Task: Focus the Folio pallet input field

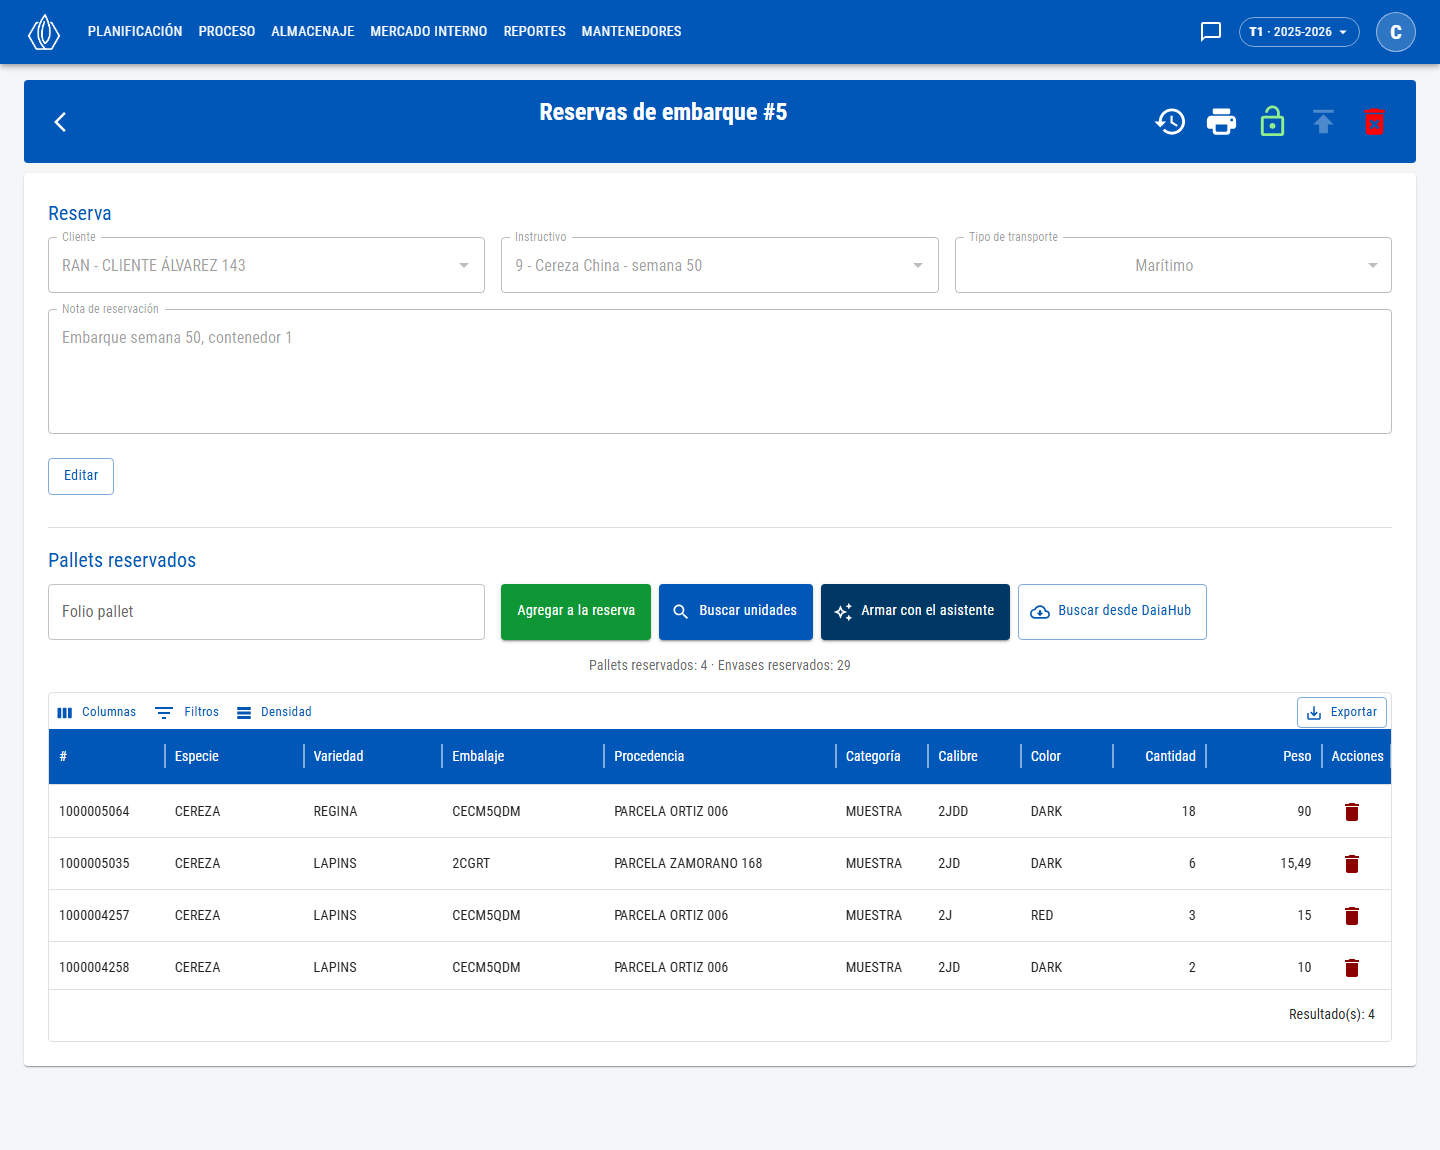Action: (266, 612)
